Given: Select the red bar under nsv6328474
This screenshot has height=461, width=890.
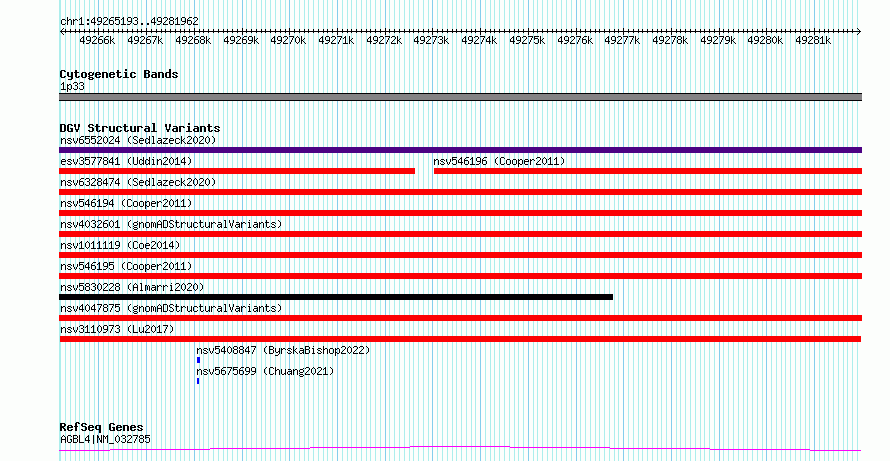Looking at the screenshot, I should point(460,192).
